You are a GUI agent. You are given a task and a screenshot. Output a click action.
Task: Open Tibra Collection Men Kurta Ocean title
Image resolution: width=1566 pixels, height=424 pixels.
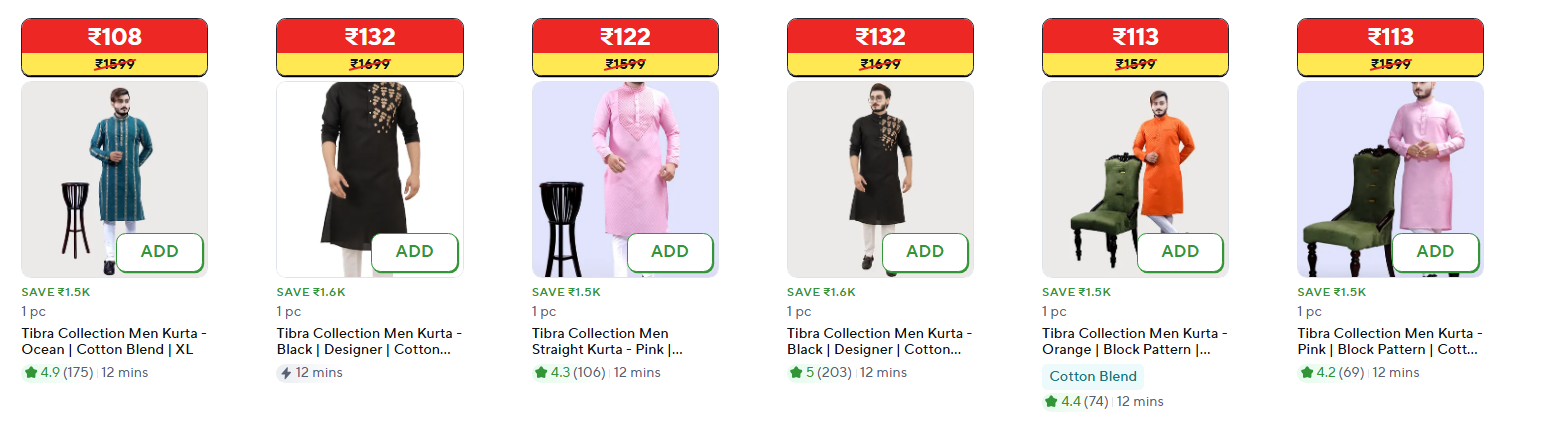pos(114,341)
